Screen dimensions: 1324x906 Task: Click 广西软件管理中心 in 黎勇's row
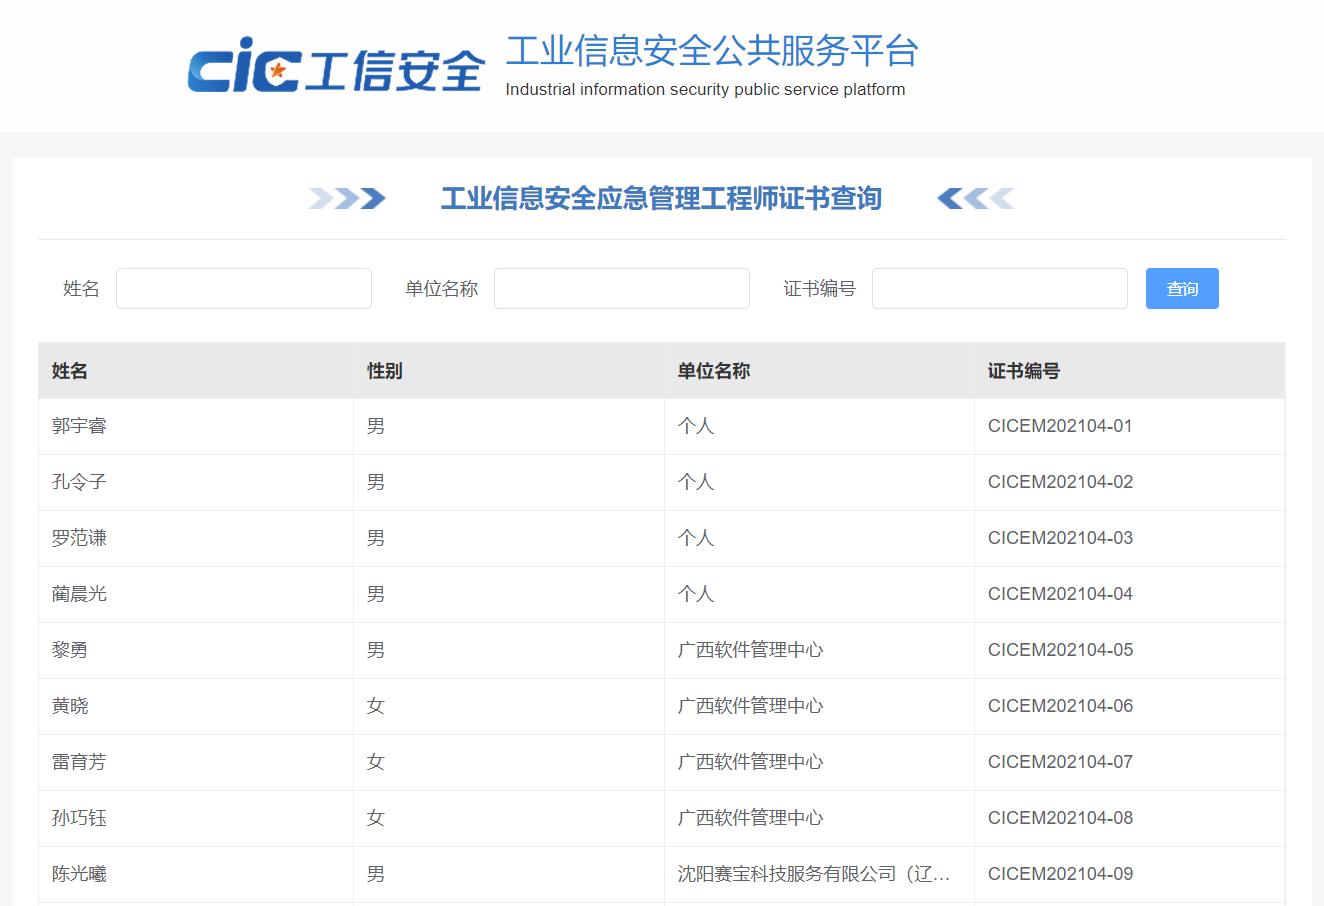[750, 650]
